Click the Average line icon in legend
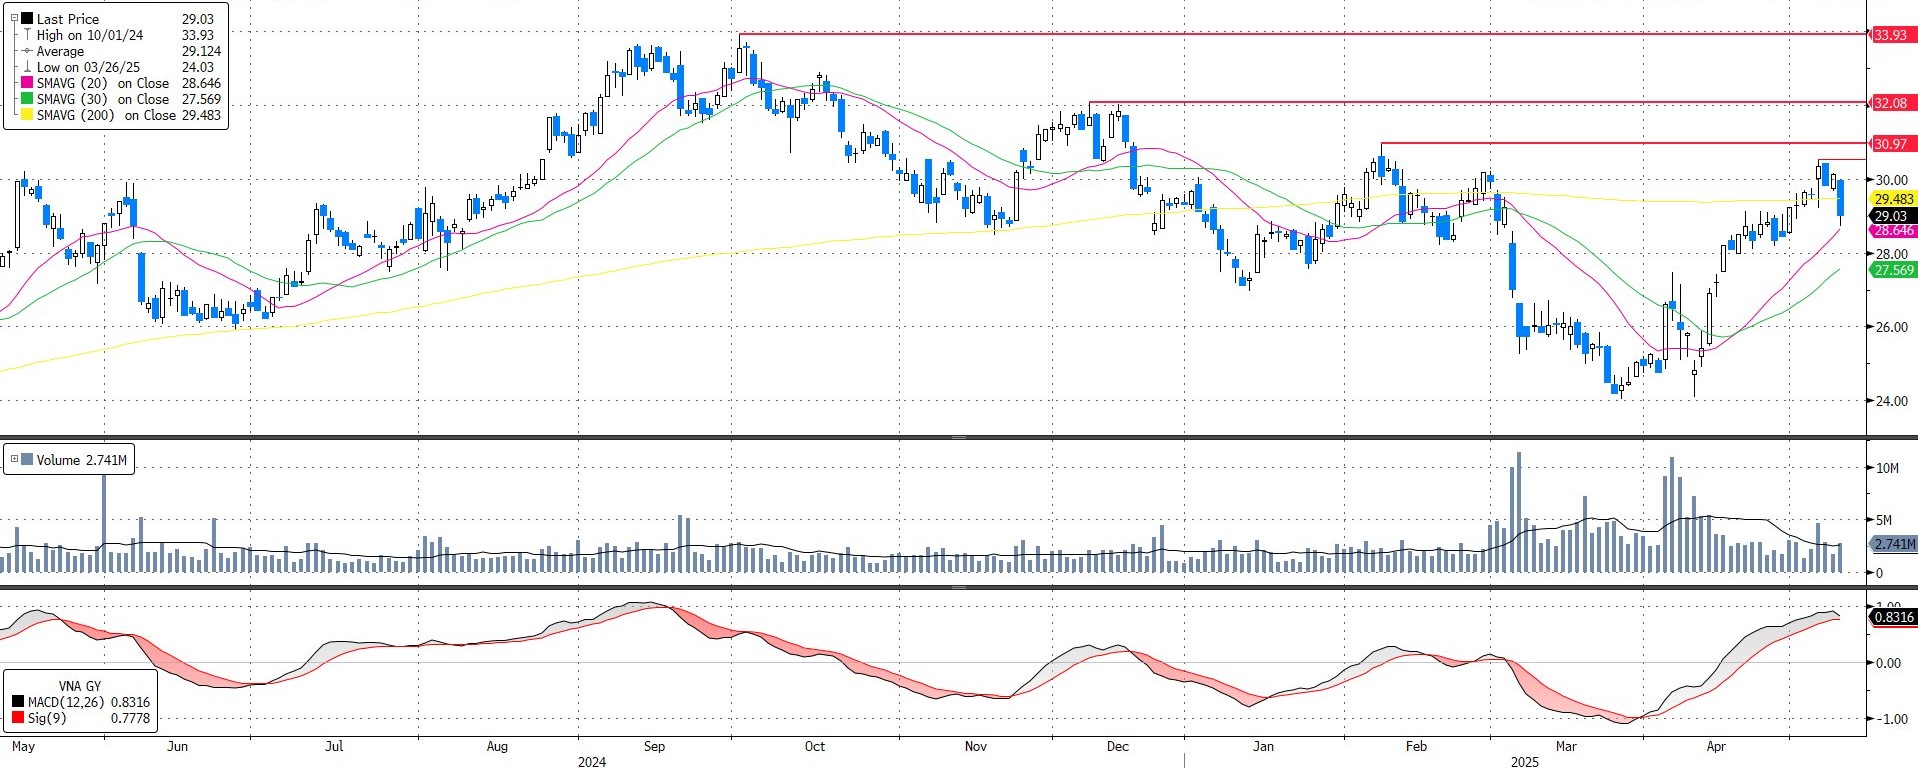Viewport: 1918px width, 768px height. [x=27, y=51]
